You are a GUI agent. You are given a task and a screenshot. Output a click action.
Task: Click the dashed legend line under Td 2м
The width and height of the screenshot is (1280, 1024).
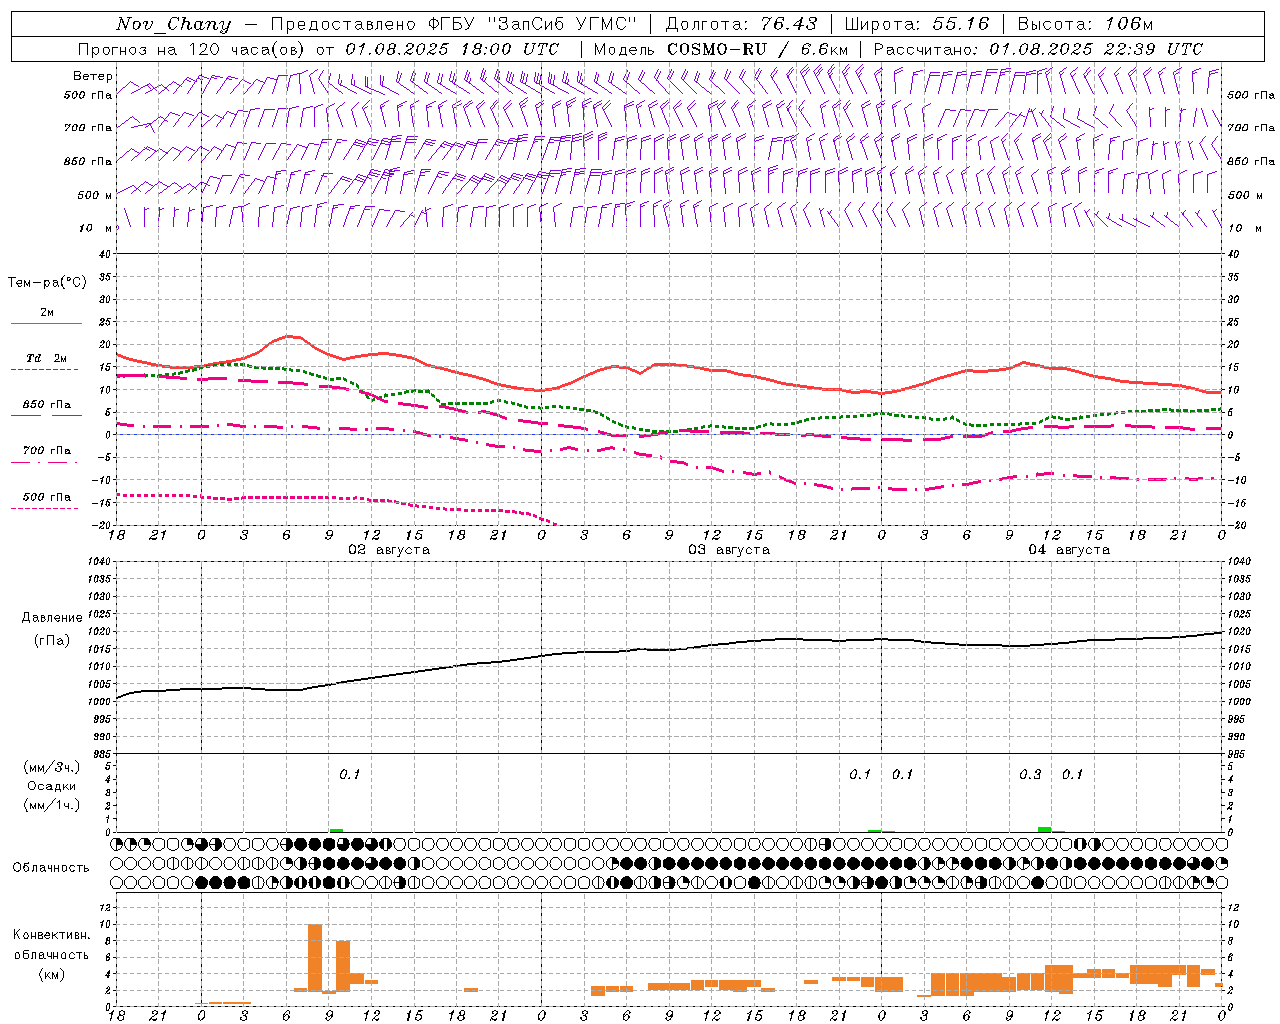tap(46, 369)
